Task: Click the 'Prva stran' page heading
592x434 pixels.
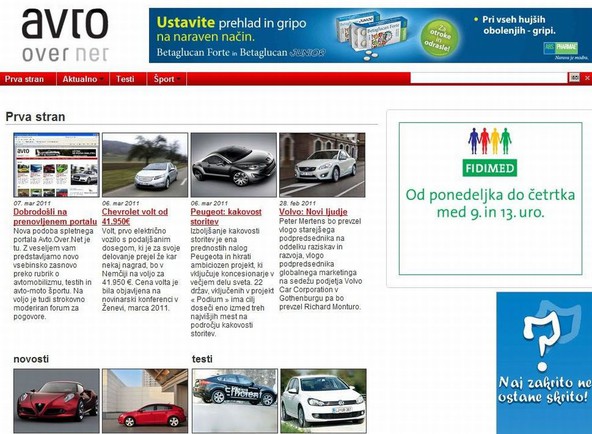Action: pos(35,117)
